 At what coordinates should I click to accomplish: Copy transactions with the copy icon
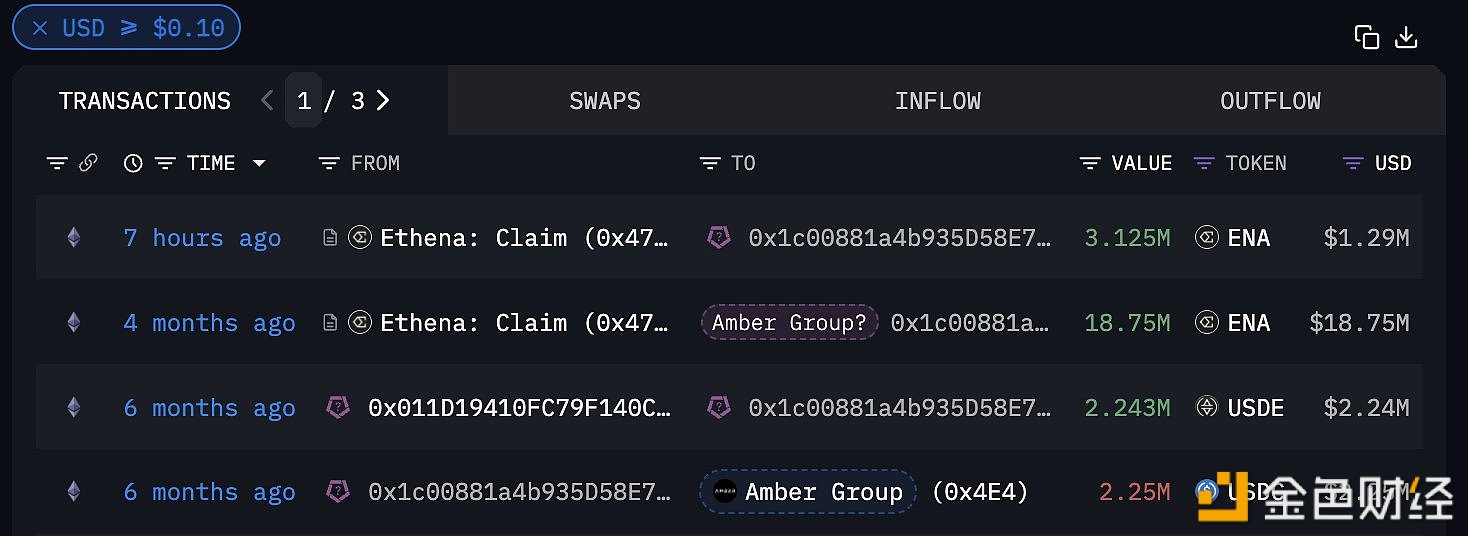coord(1366,37)
